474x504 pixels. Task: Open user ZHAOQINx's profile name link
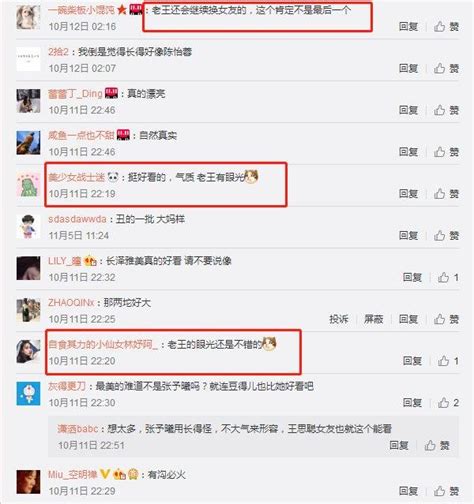(x=71, y=303)
